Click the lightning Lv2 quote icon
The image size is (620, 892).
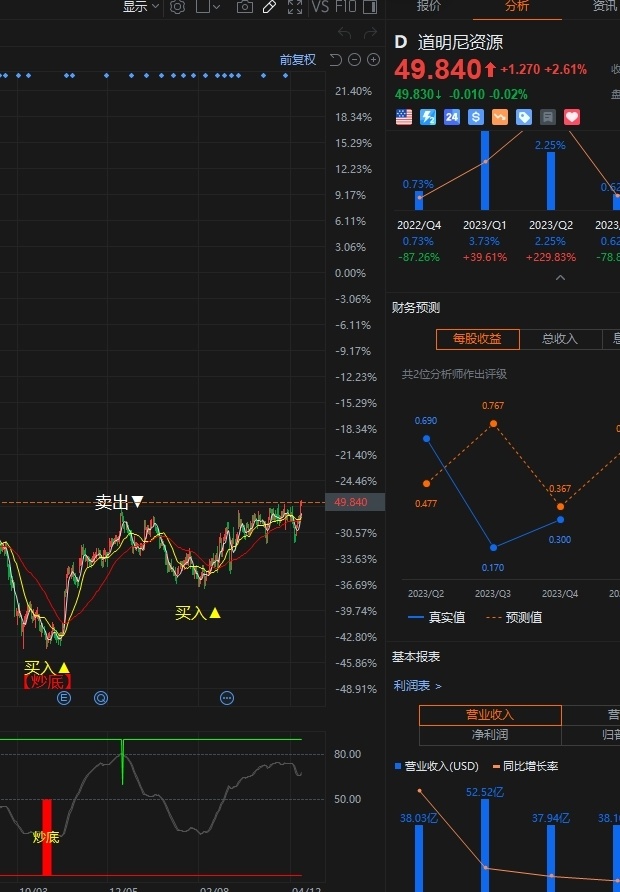[428, 117]
